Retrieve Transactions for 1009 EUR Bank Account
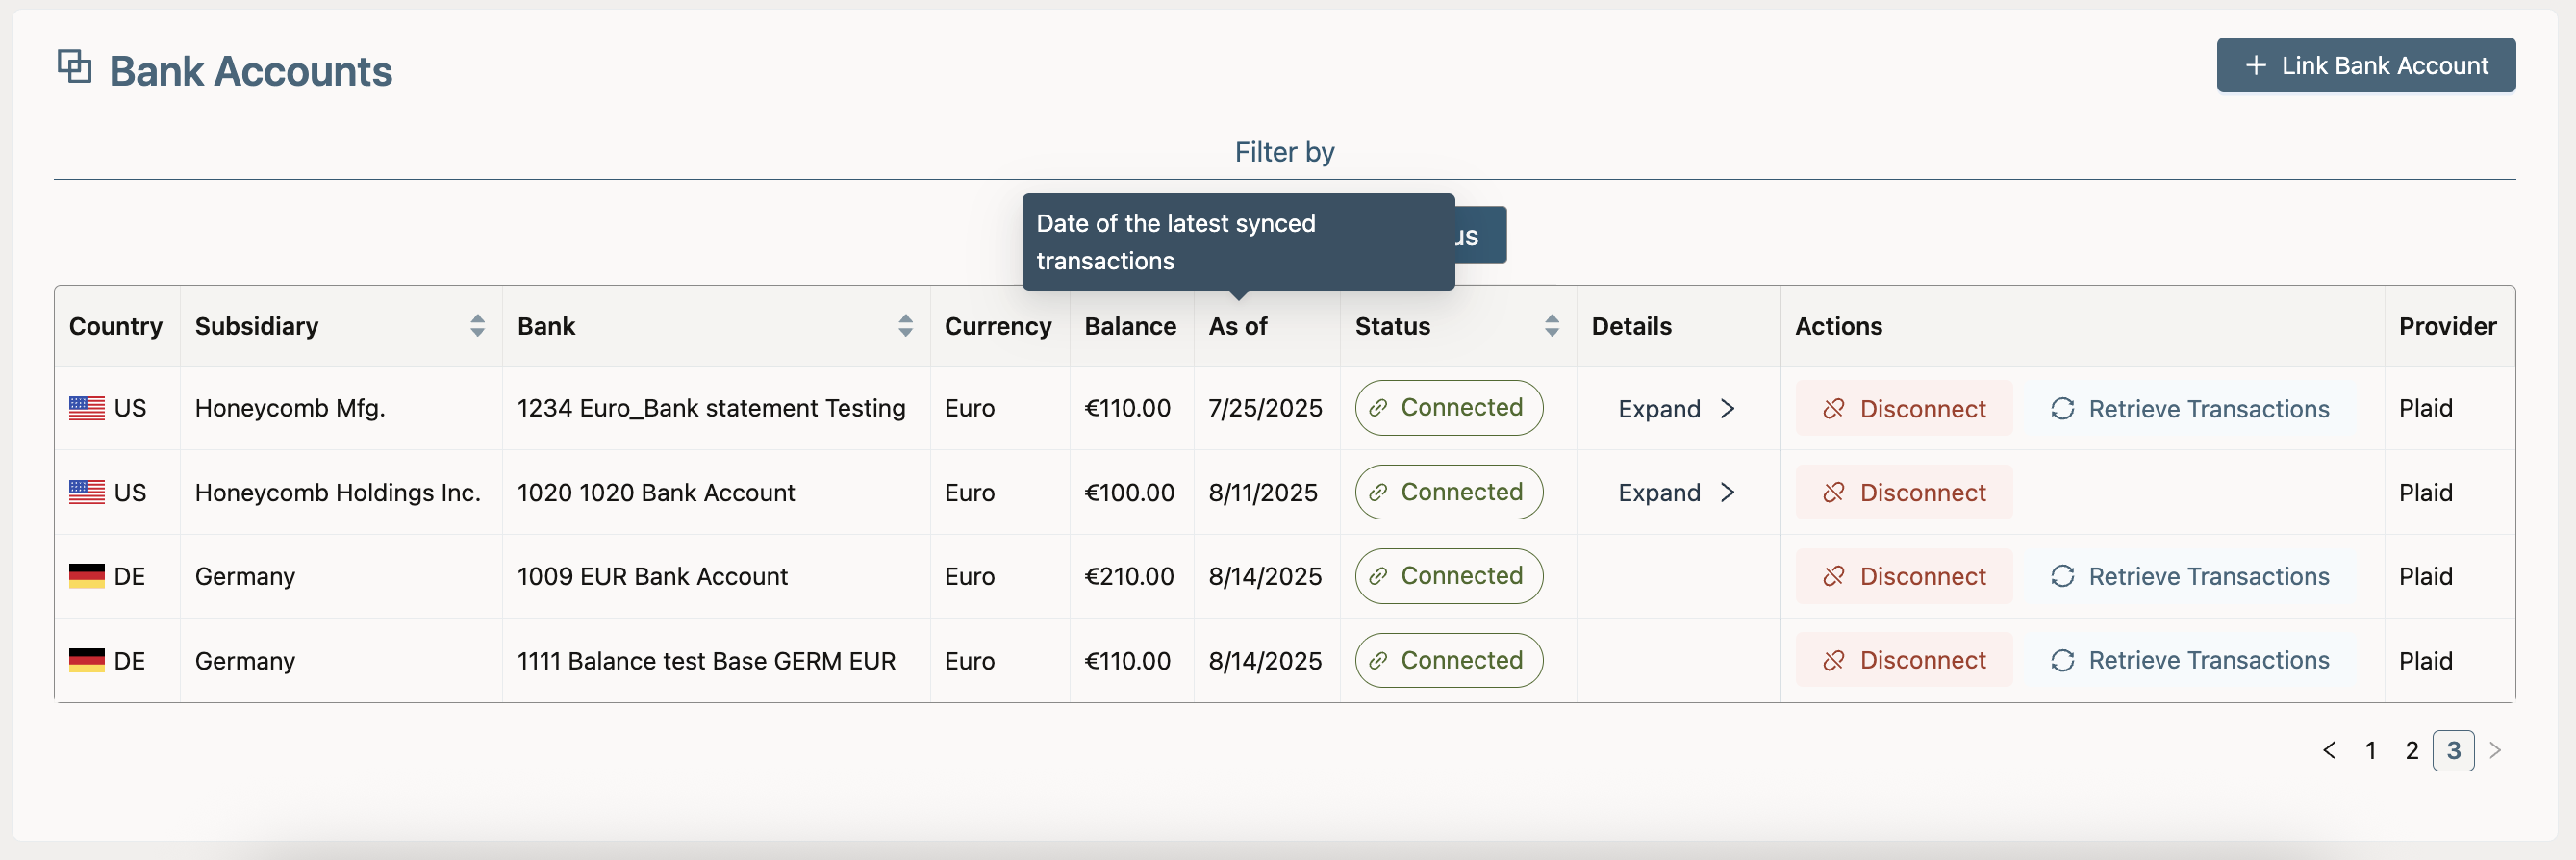Viewport: 2576px width, 860px height. point(2189,577)
